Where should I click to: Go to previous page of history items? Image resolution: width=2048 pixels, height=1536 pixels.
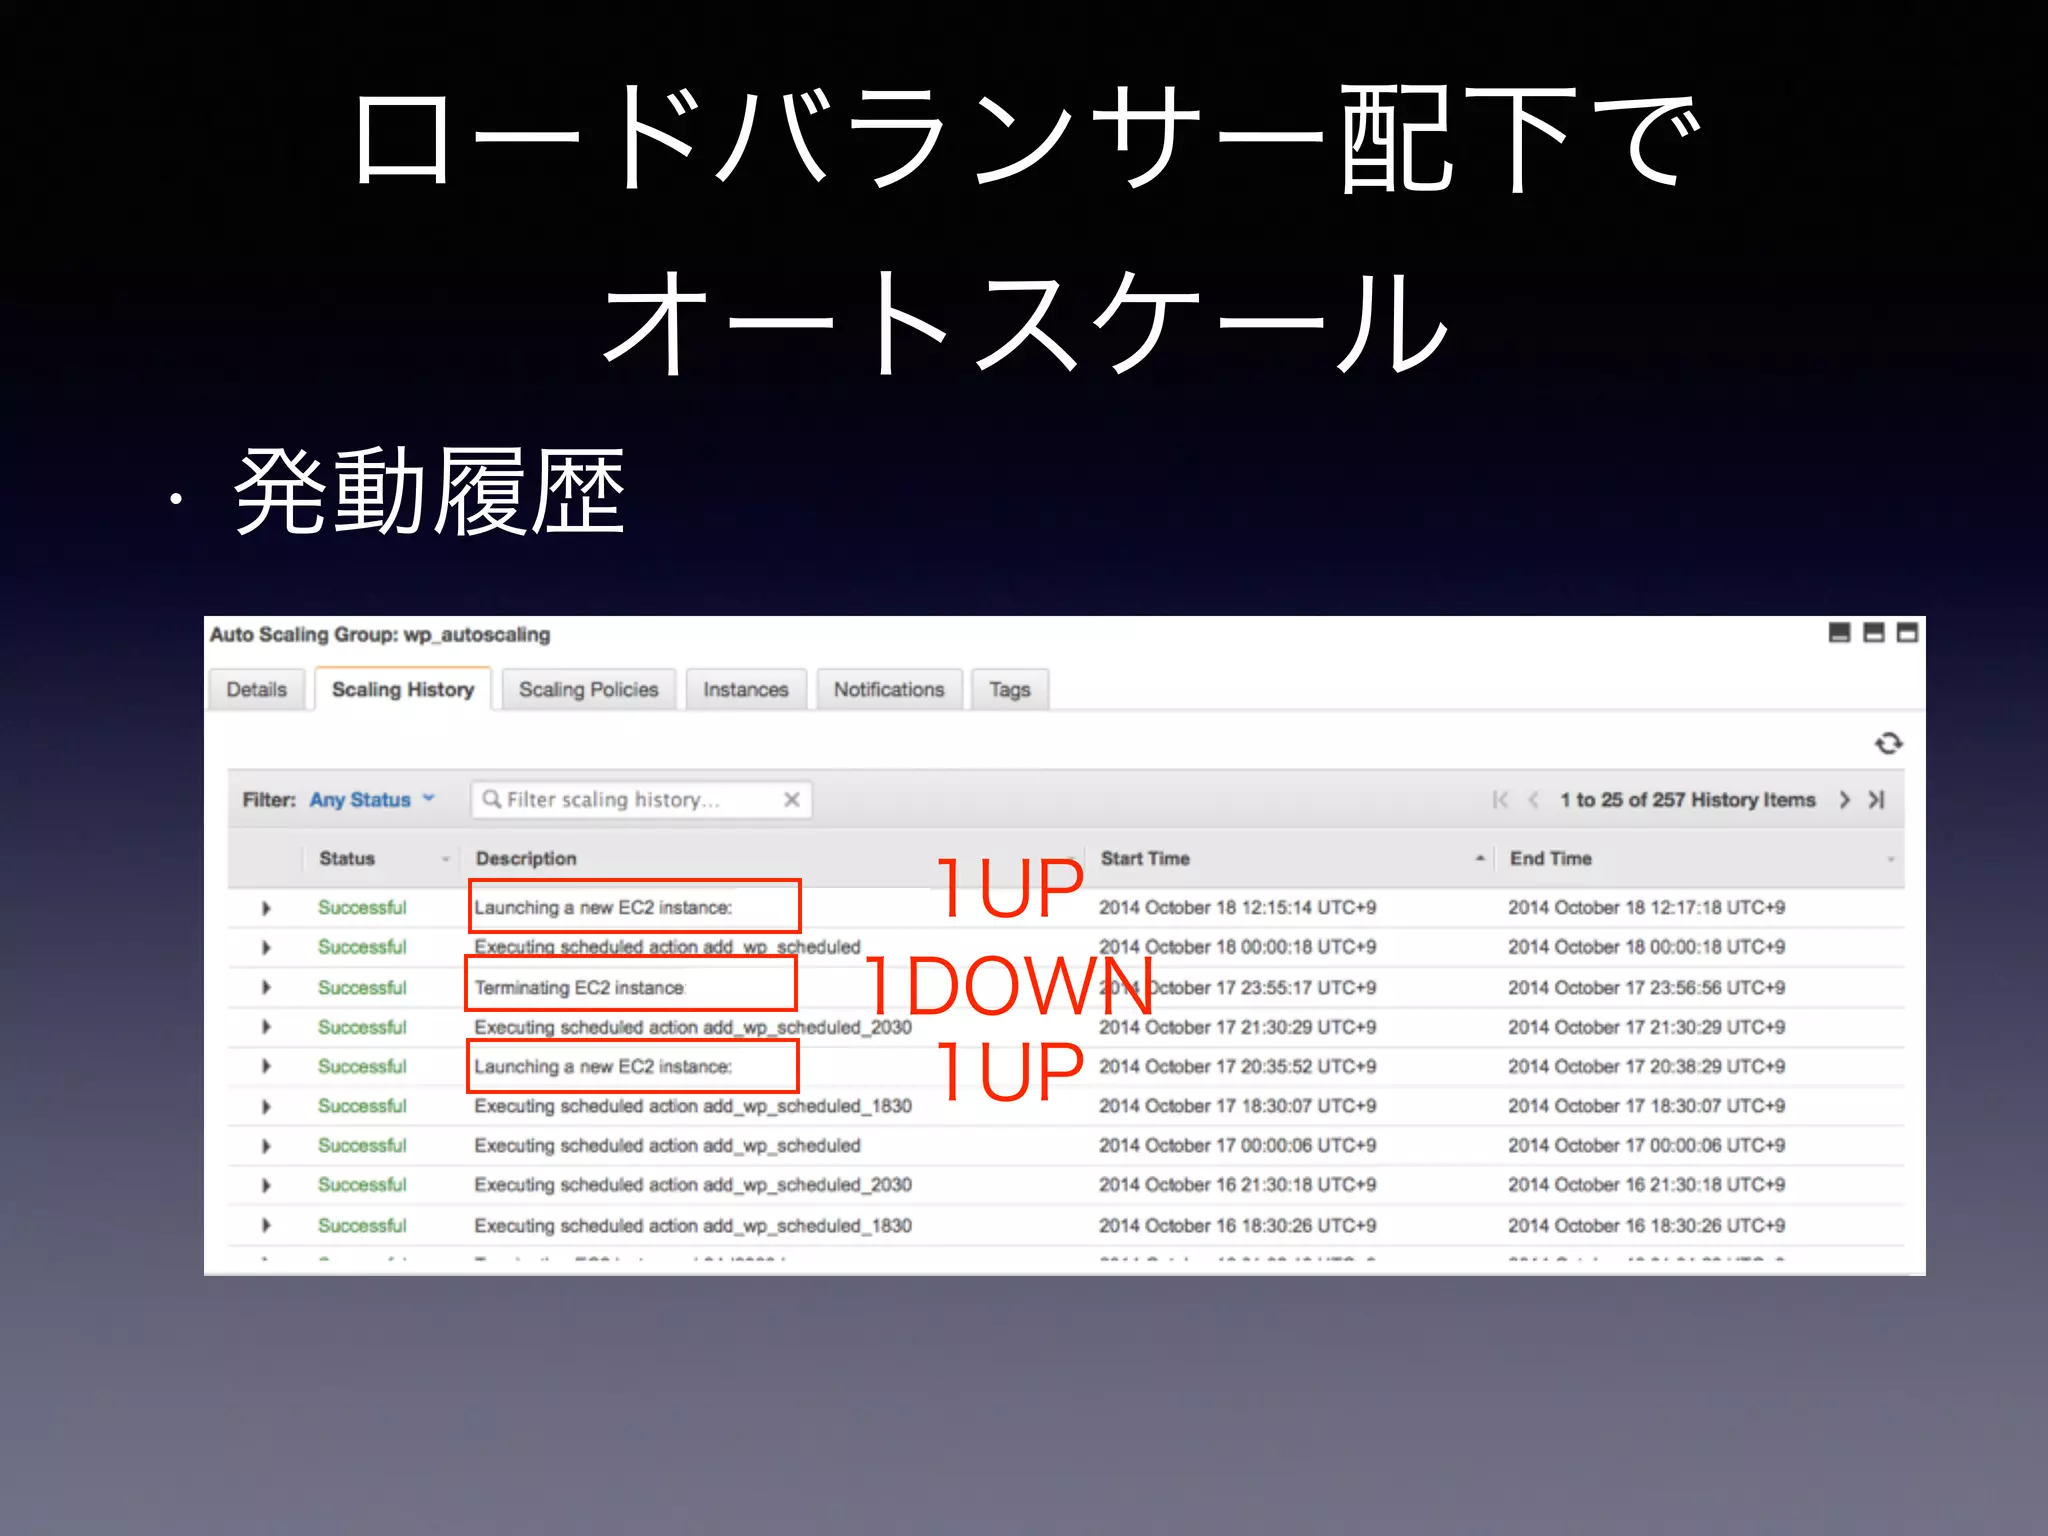coord(1533,799)
